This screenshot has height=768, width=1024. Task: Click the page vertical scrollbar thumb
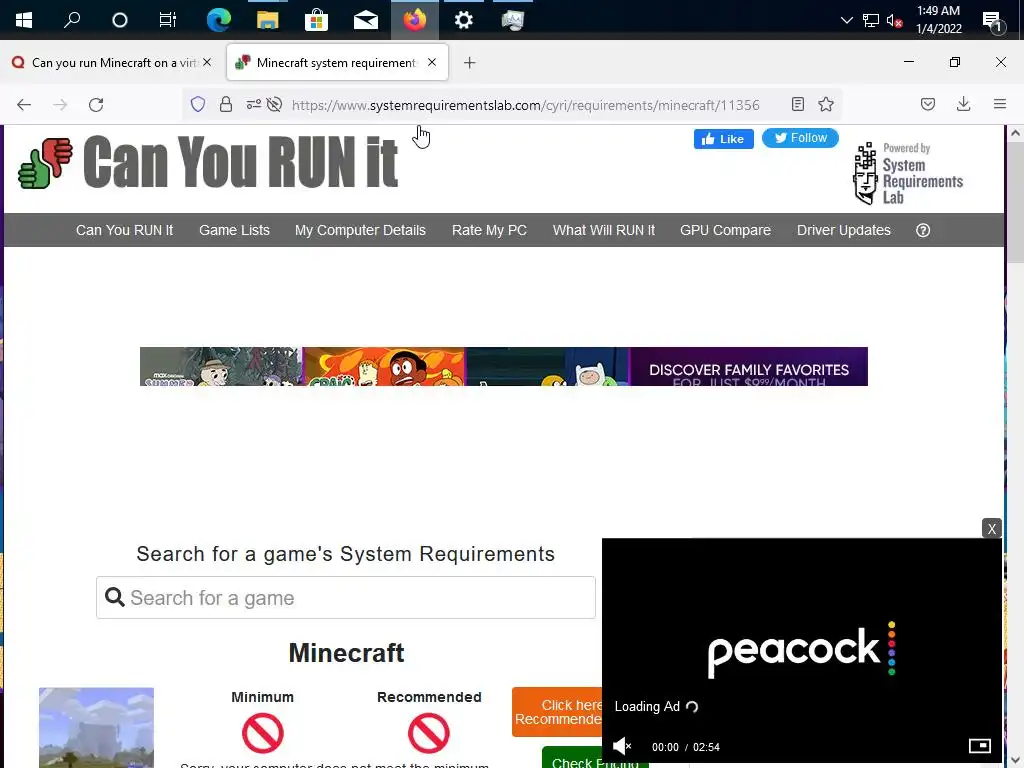coord(1015,202)
